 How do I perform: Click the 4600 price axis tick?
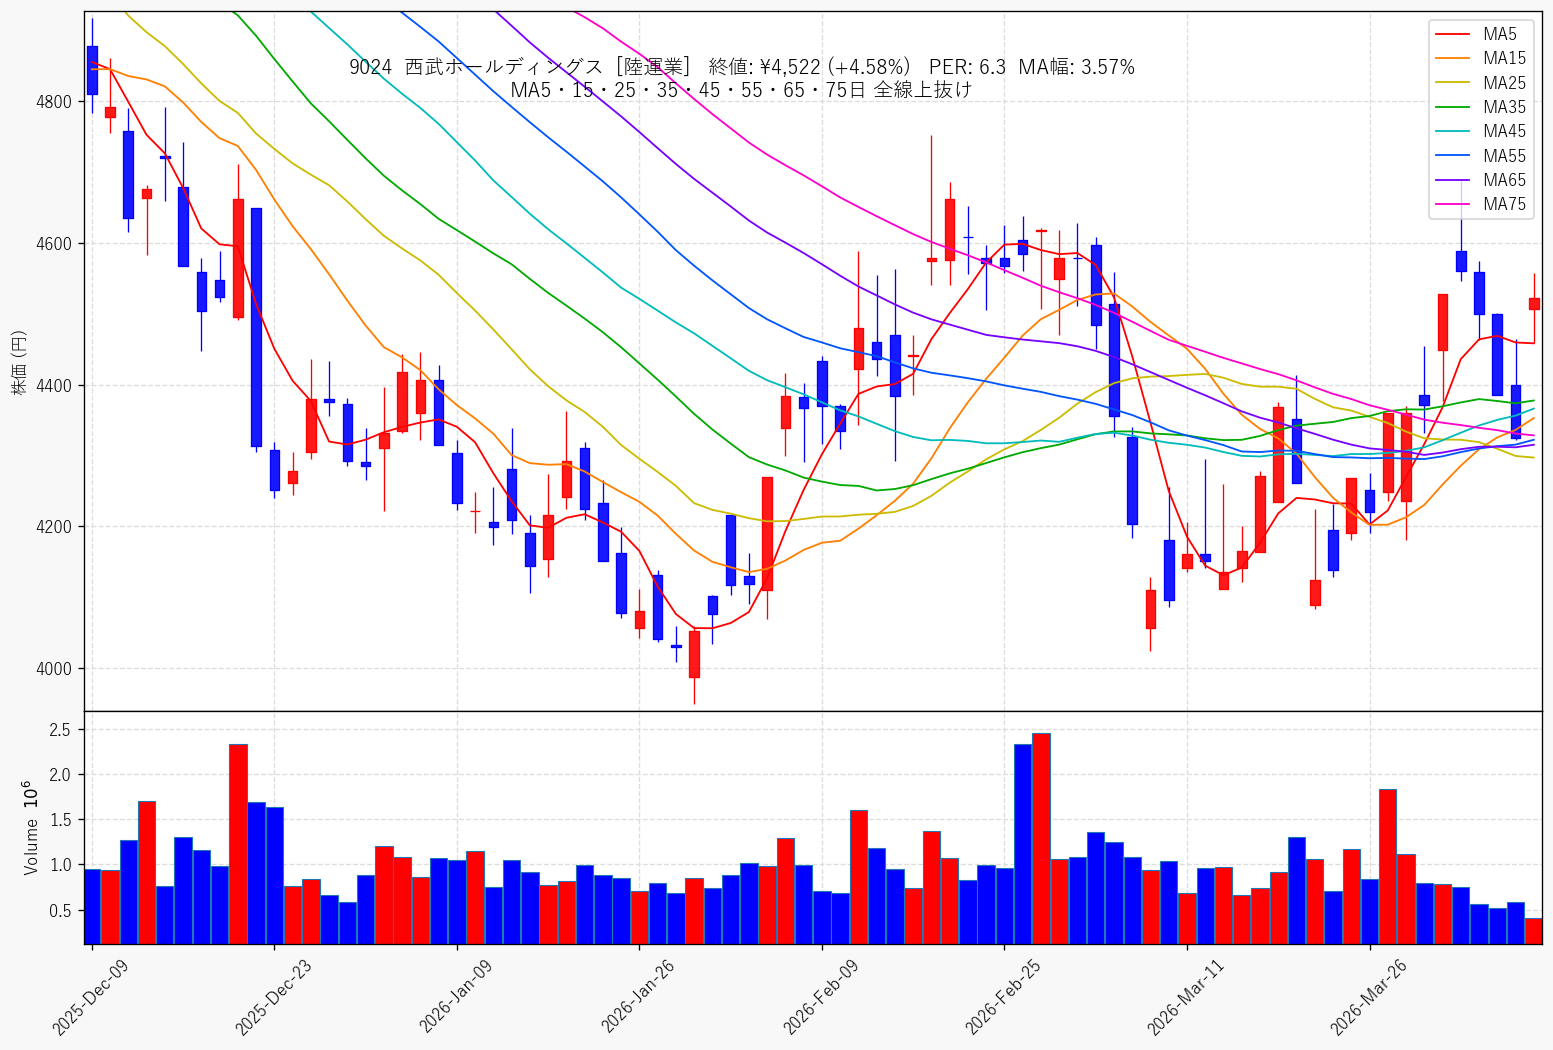(53, 244)
